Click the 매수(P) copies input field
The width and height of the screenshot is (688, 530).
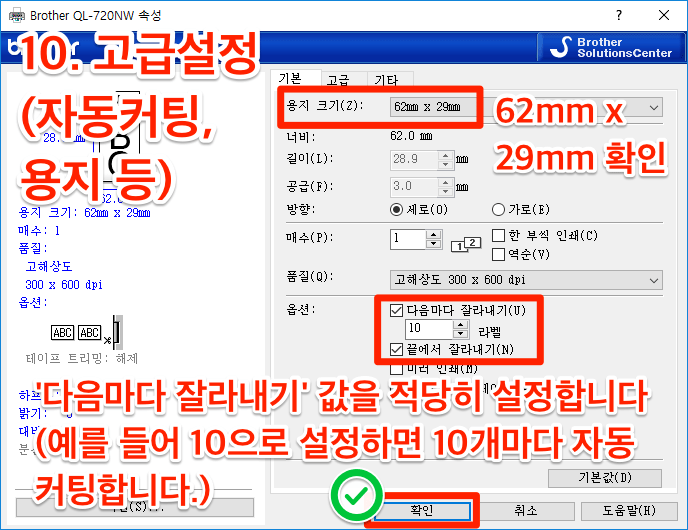coord(408,239)
